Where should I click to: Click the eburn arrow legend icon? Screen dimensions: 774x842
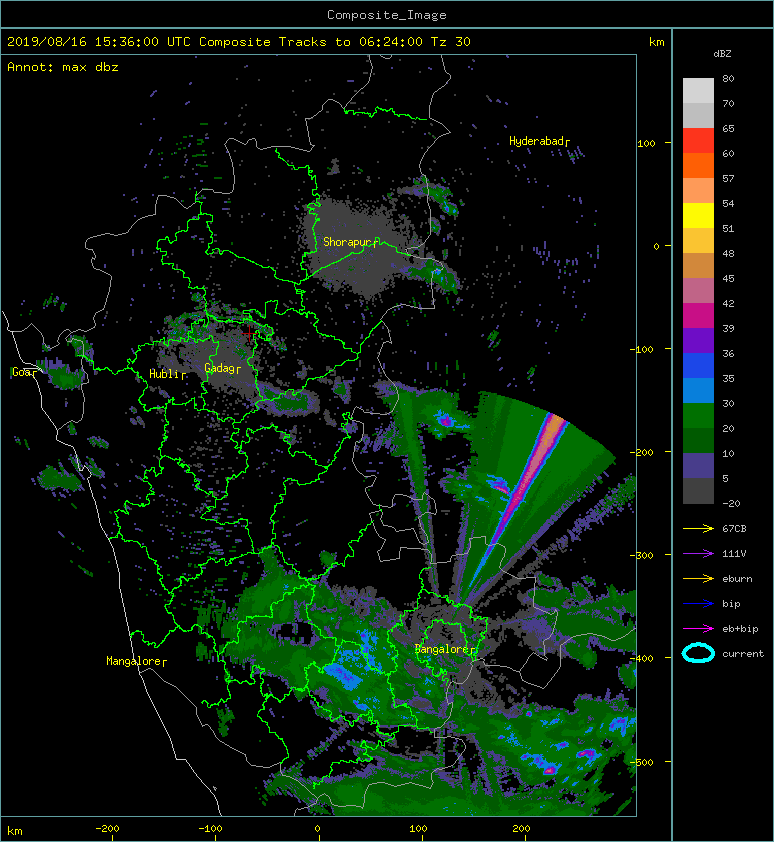(x=698, y=579)
